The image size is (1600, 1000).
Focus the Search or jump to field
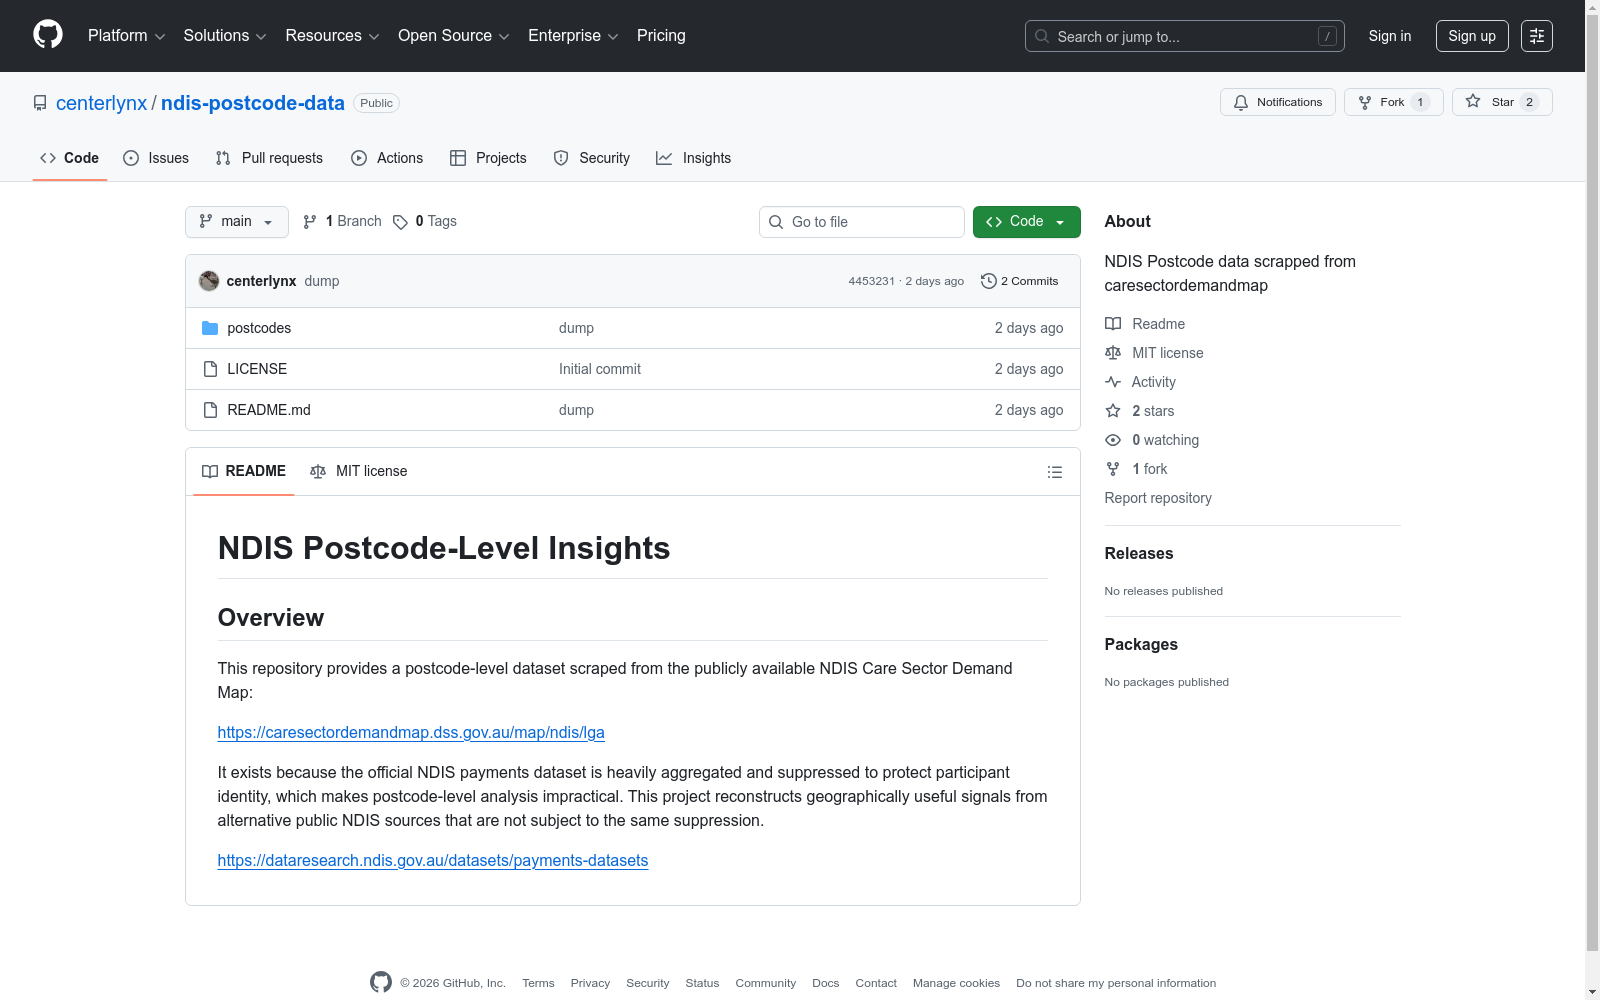(x=1185, y=36)
